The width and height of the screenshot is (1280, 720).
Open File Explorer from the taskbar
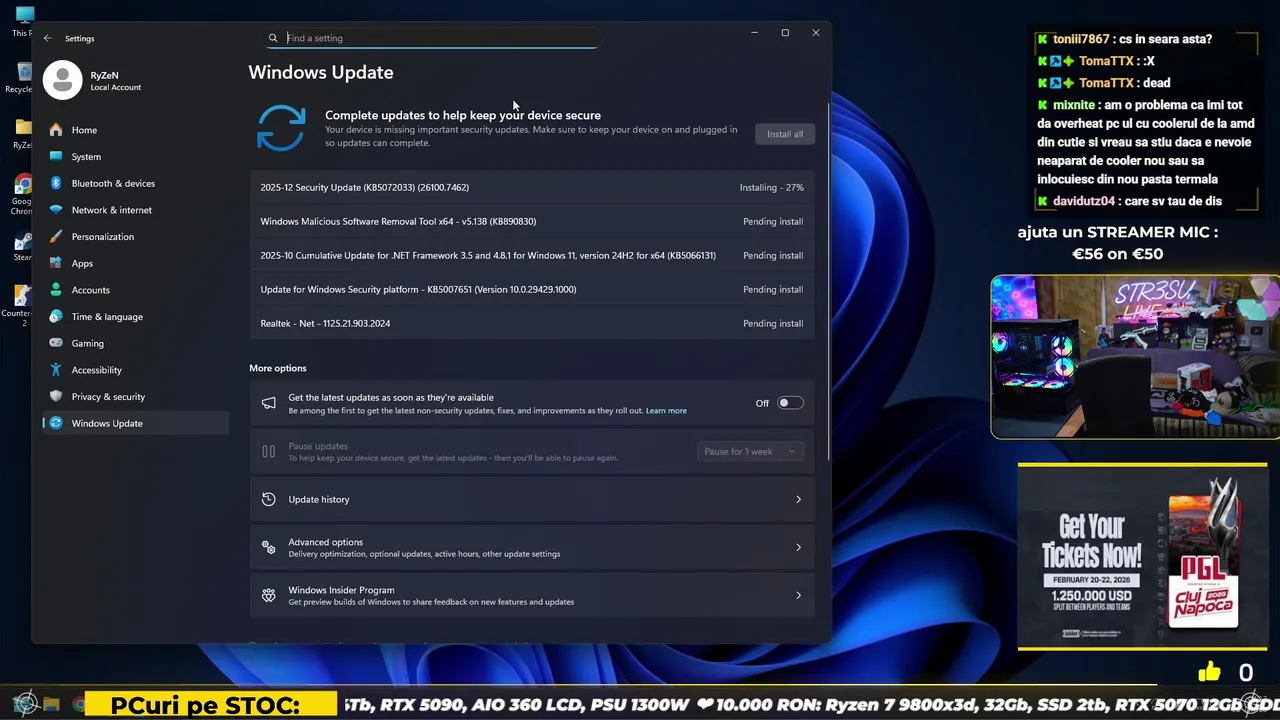[x=52, y=704]
